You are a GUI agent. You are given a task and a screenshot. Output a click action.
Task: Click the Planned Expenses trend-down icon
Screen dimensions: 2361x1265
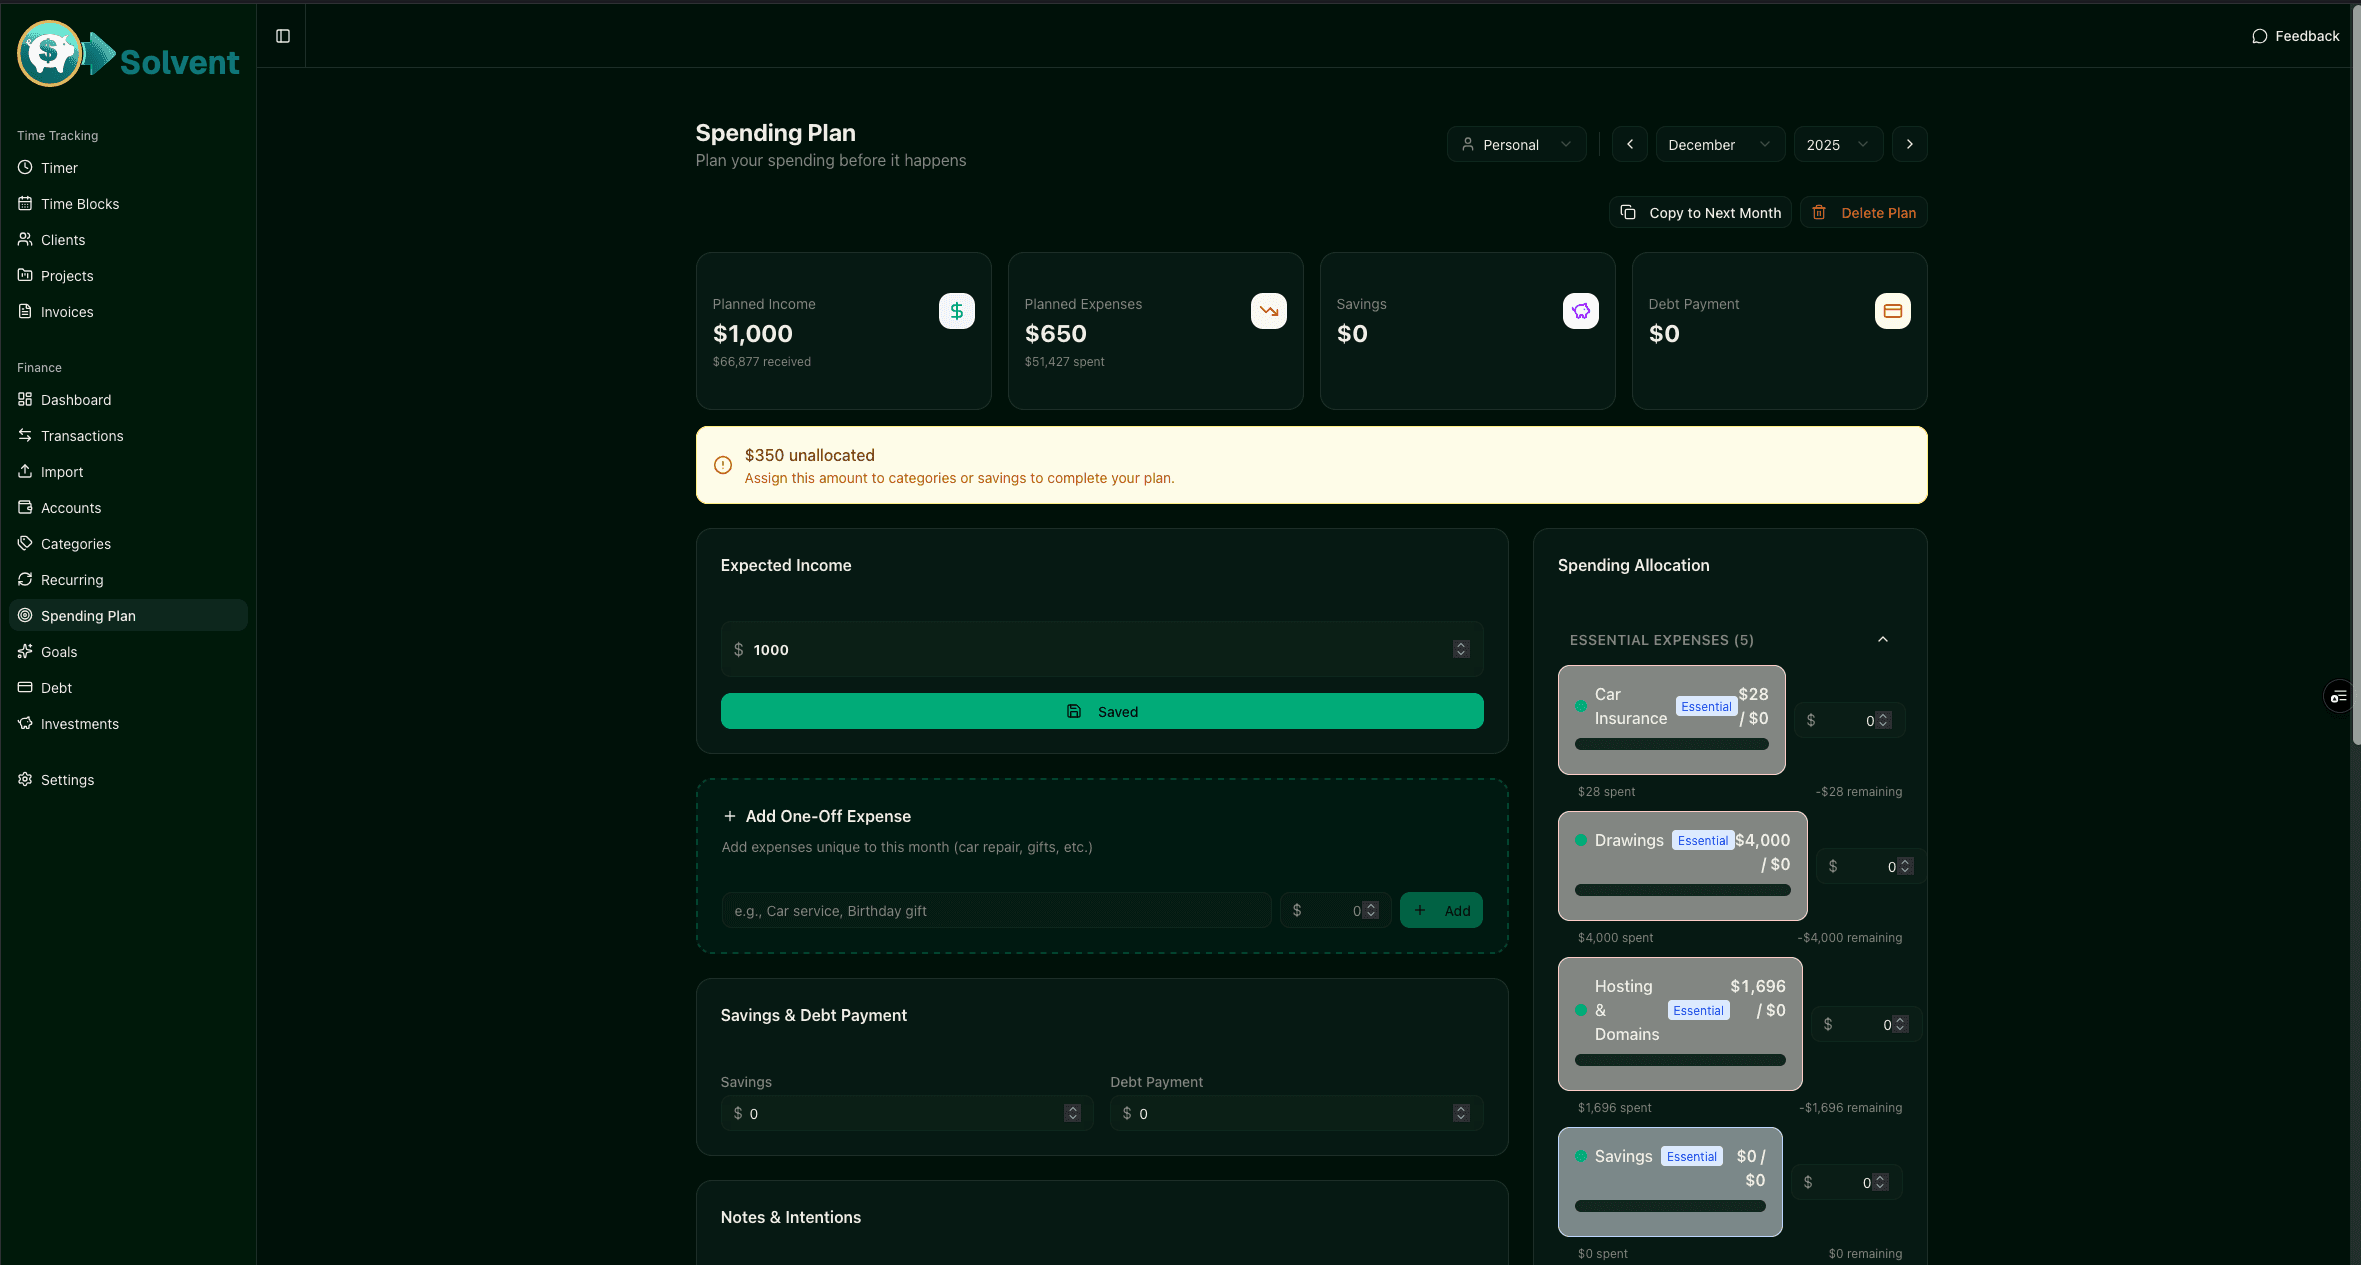tap(1268, 311)
